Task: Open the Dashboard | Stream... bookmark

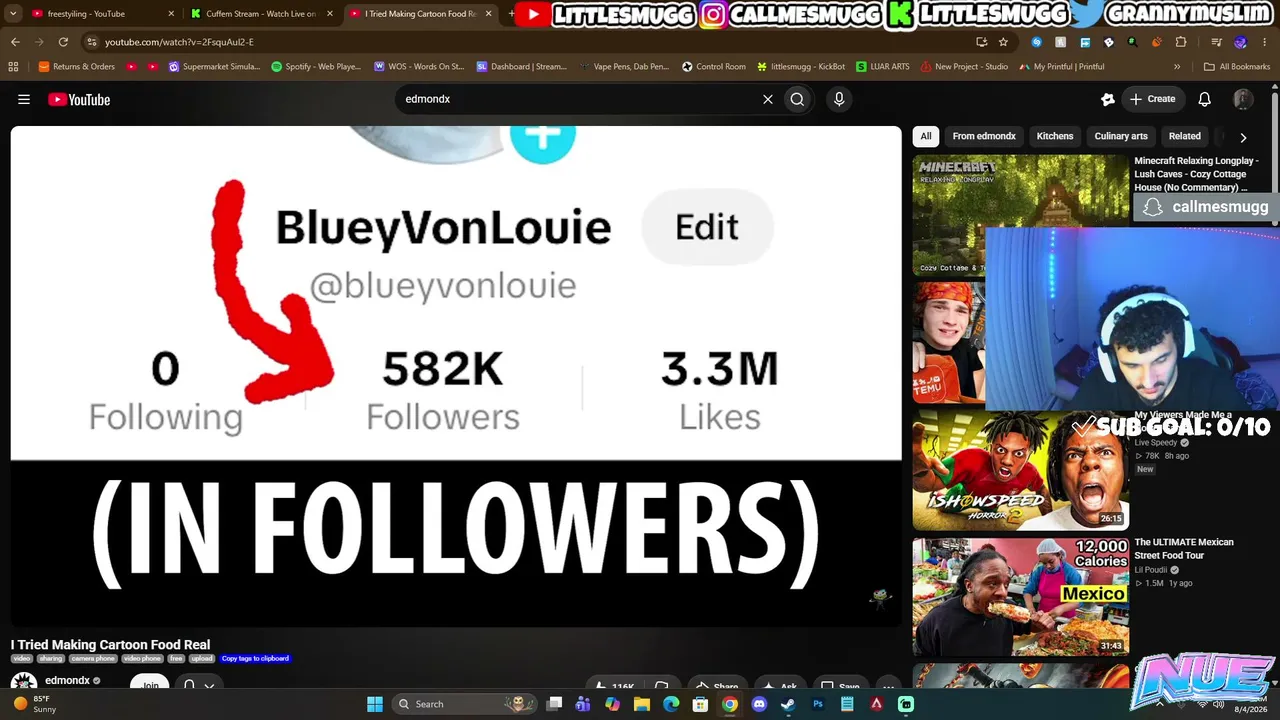Action: click(x=521, y=67)
